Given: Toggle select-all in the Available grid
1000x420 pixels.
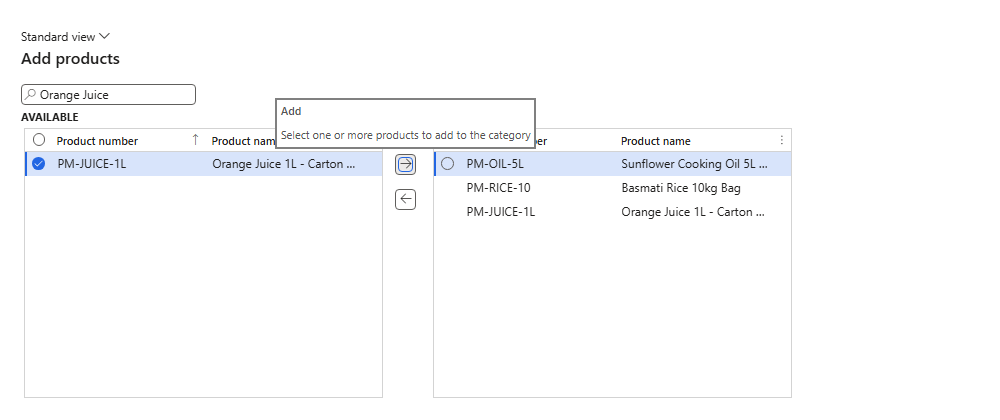Looking at the screenshot, I should click(x=39, y=140).
